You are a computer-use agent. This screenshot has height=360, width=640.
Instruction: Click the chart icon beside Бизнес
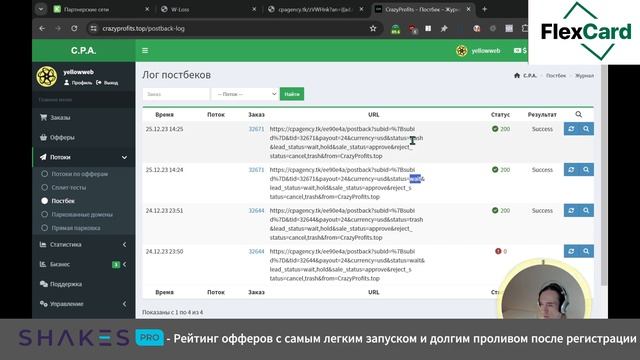click(43, 264)
